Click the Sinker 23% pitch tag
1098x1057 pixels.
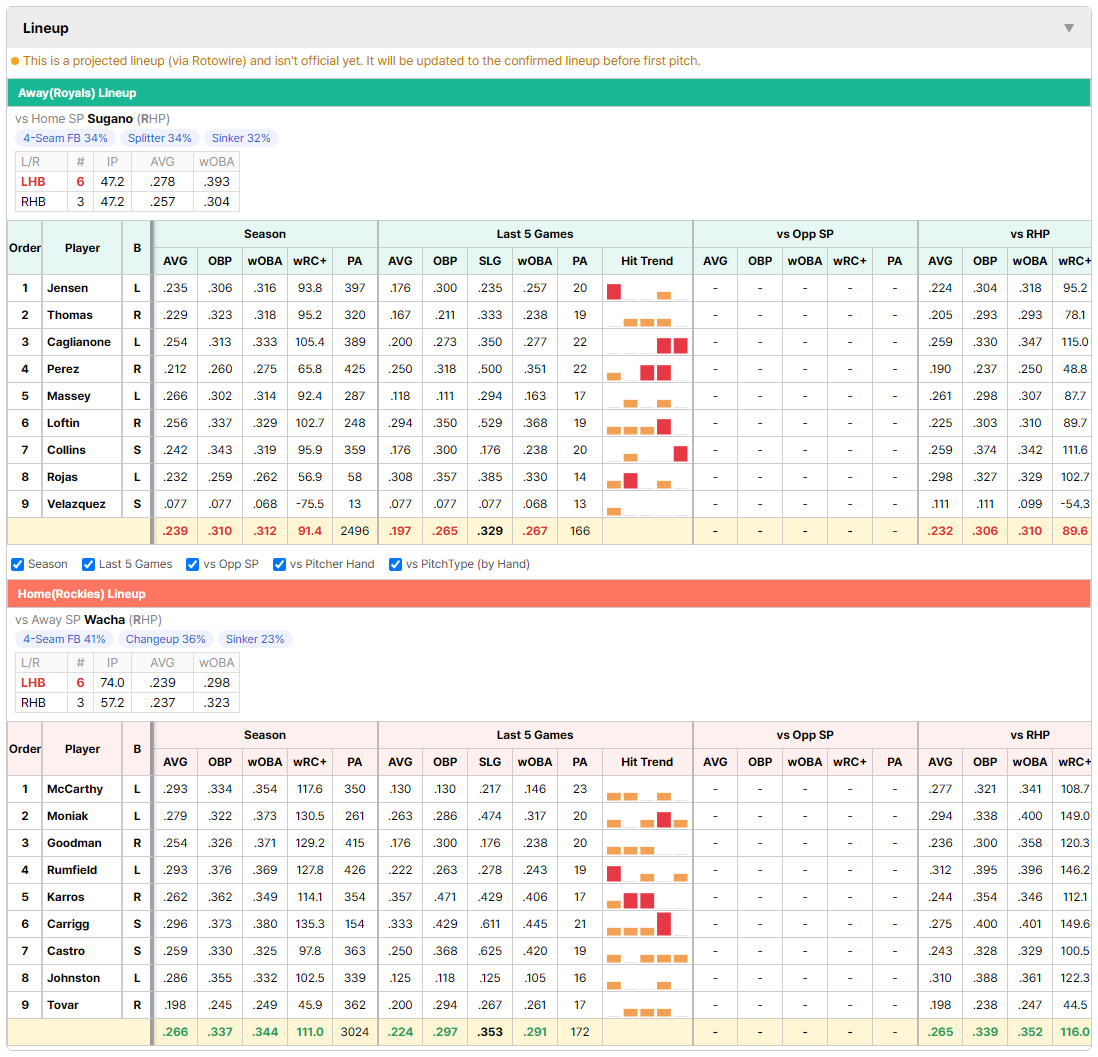(255, 640)
